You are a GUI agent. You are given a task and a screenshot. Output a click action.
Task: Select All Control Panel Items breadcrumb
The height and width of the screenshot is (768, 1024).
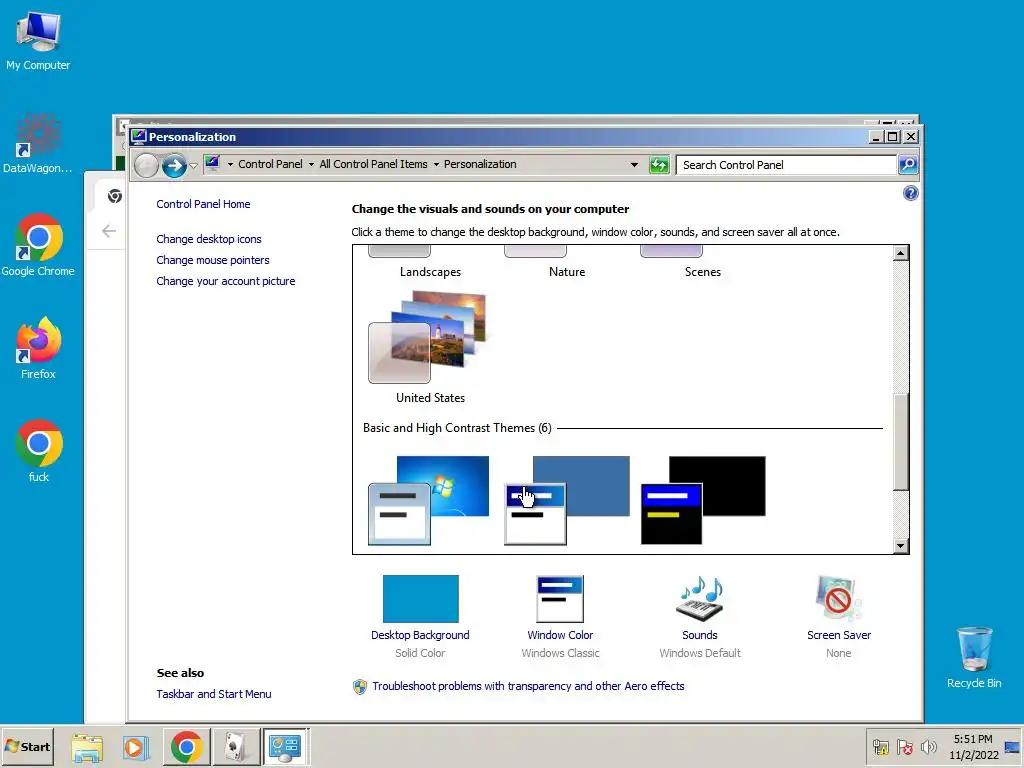tap(373, 165)
